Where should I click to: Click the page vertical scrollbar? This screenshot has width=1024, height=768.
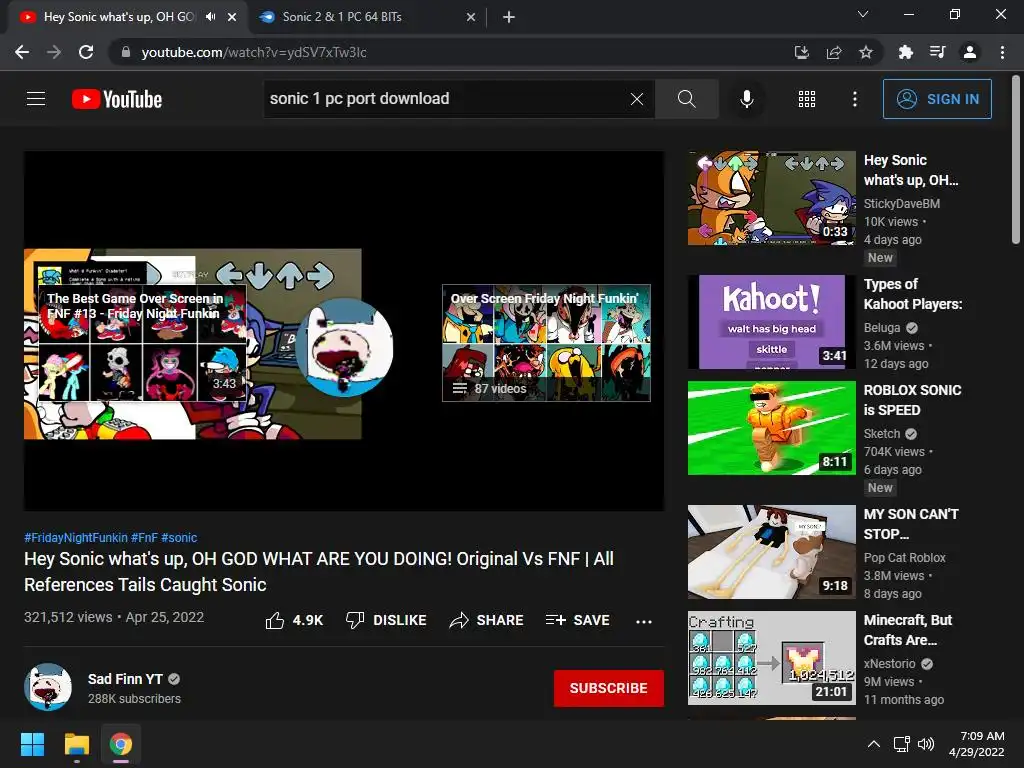pyautogui.click(x=1016, y=160)
